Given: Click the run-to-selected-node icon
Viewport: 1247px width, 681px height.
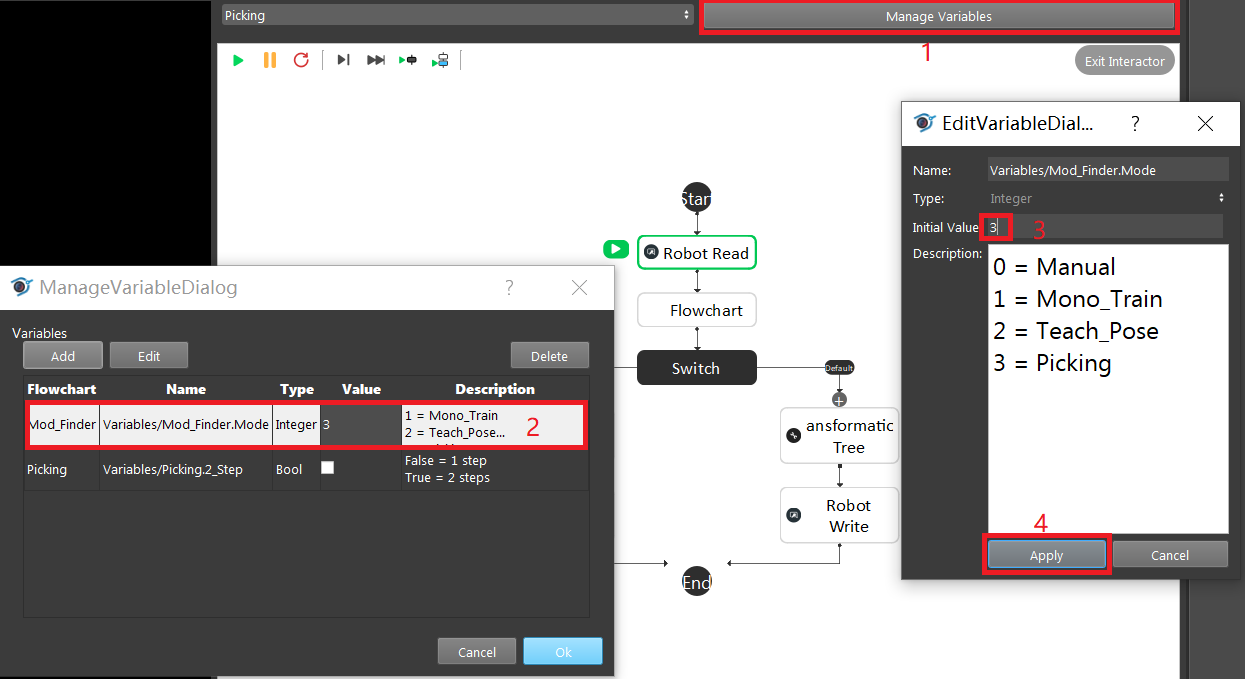Looking at the screenshot, I should click(x=408, y=60).
